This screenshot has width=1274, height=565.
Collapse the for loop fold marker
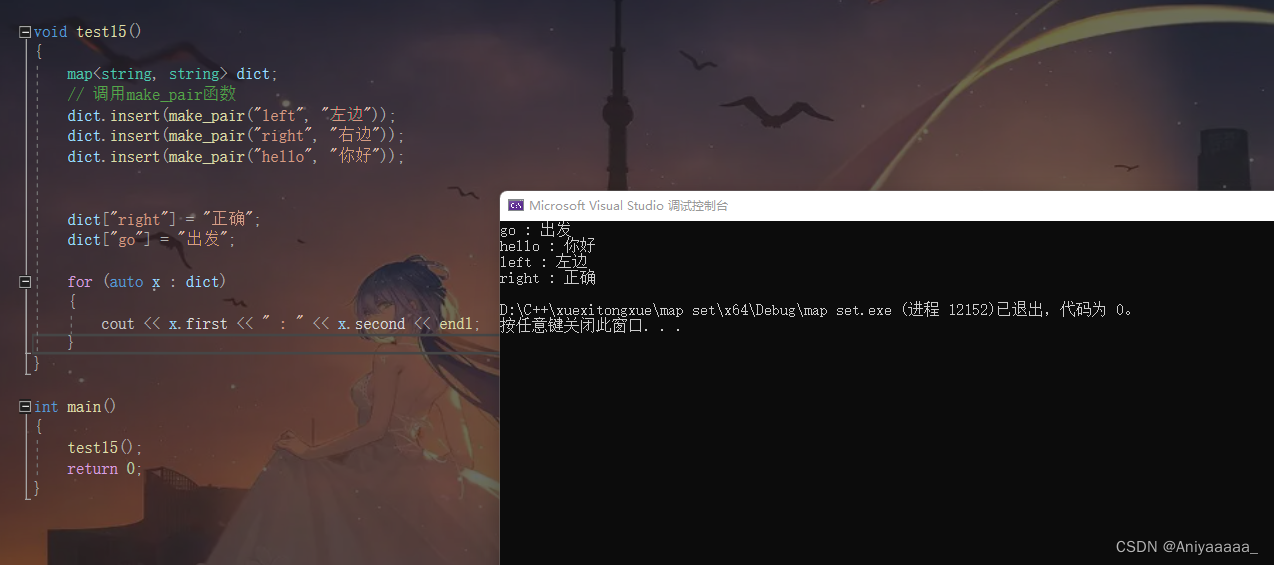[25, 282]
